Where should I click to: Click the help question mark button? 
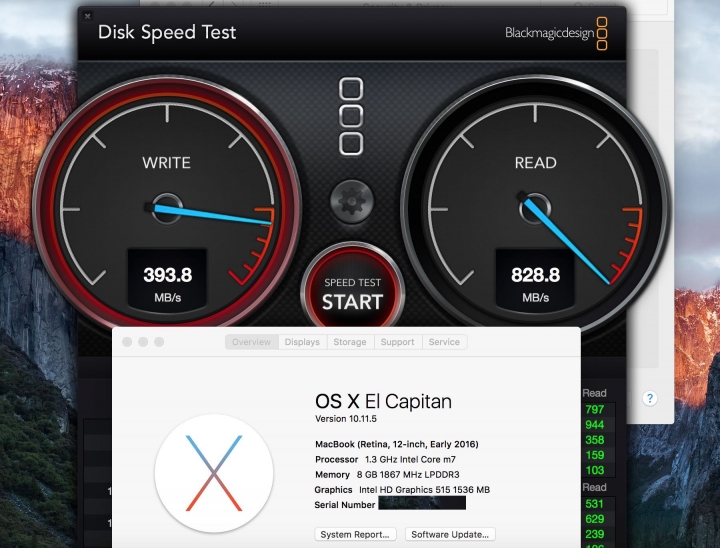pos(650,398)
